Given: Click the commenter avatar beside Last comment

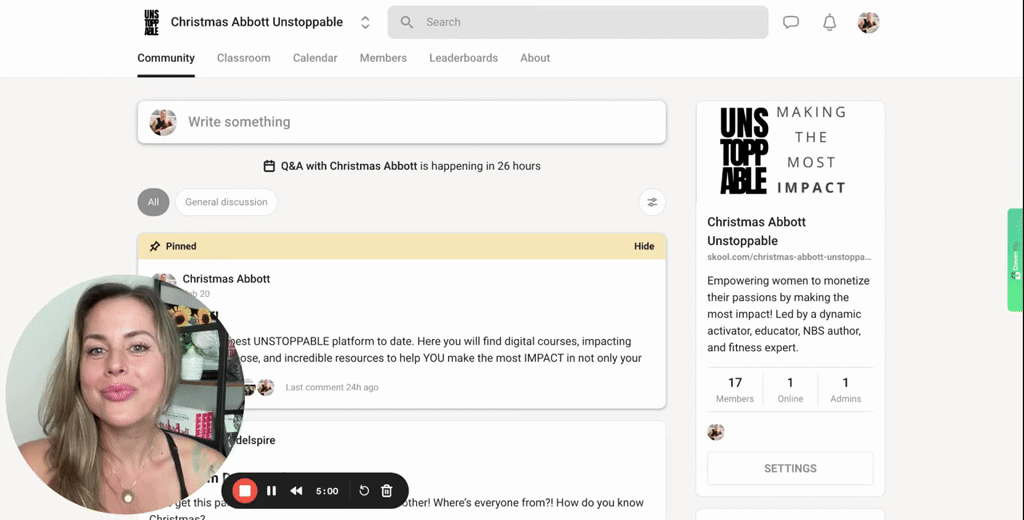Looking at the screenshot, I should (265, 387).
